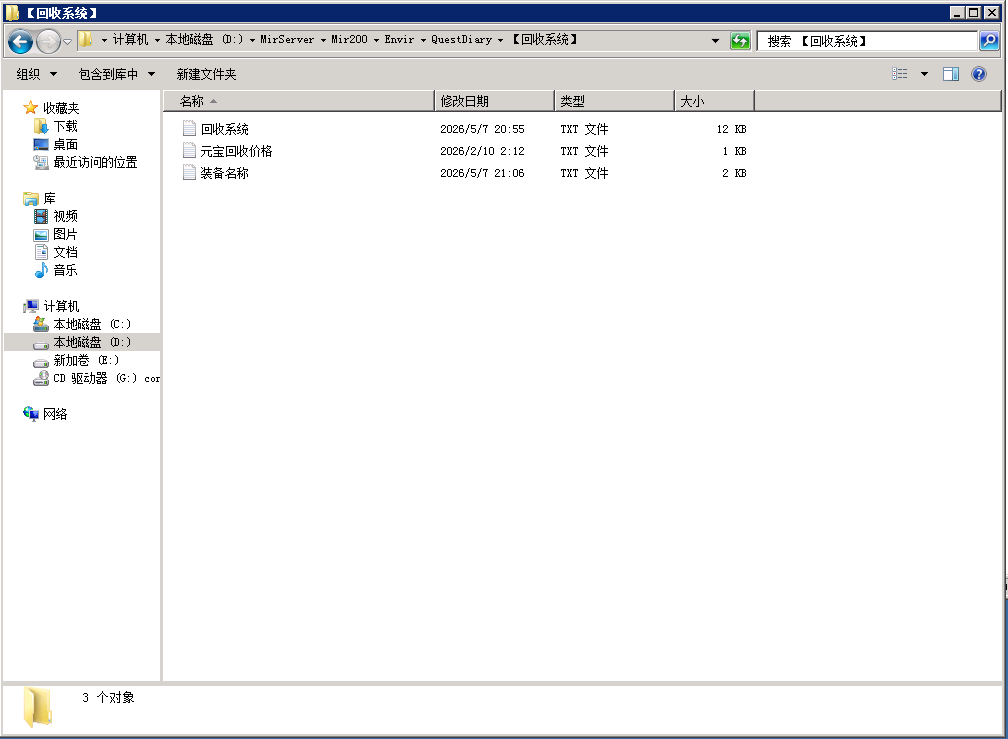This screenshot has width=1008, height=739.
Task: Click the CD 驱动器 (G:) disc icon
Action: (40, 378)
